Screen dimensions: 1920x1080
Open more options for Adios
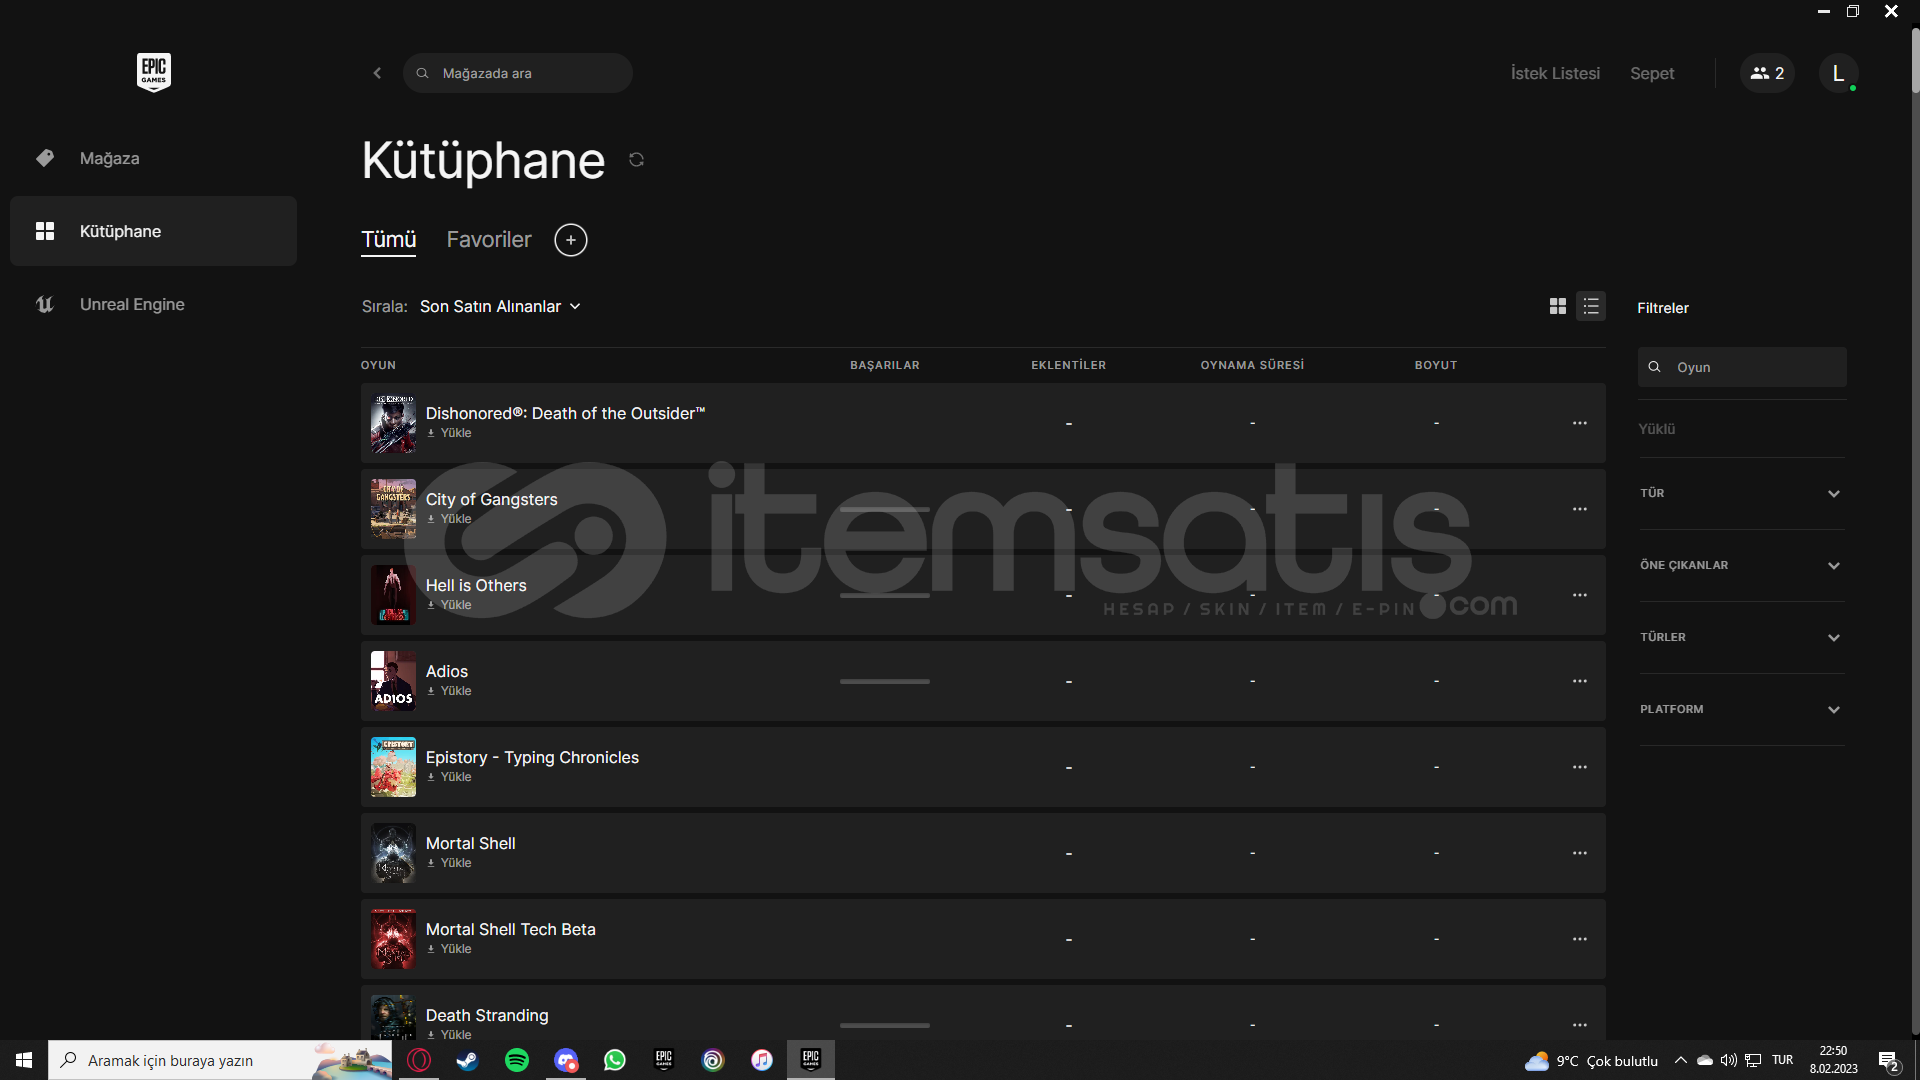[1580, 681]
